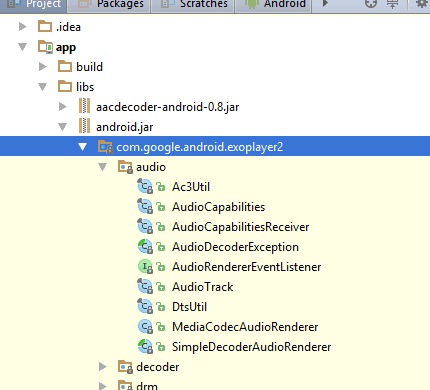Viewport: 430px width, 390px height.
Task: Click the public access icon beside Ac3Util
Action: (161, 187)
